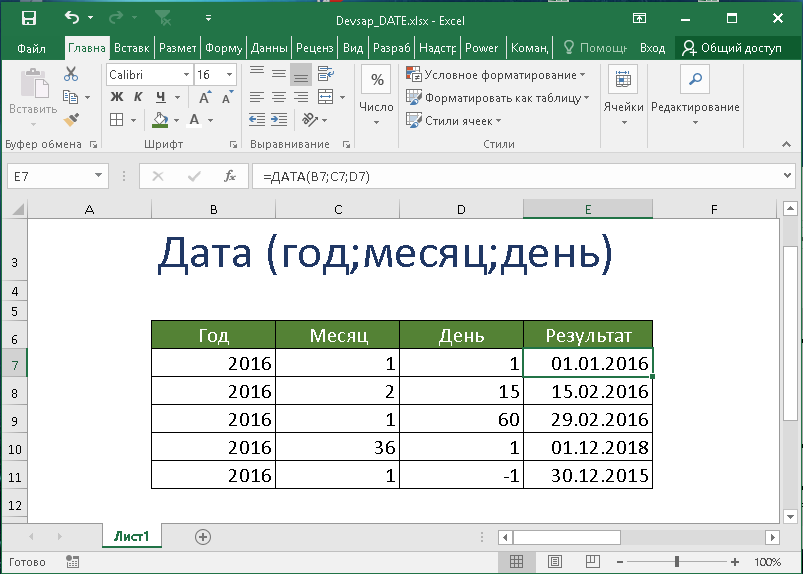This screenshot has width=803, height=574.
Task: Toggle italic К formatting
Action: pyautogui.click(x=138, y=97)
